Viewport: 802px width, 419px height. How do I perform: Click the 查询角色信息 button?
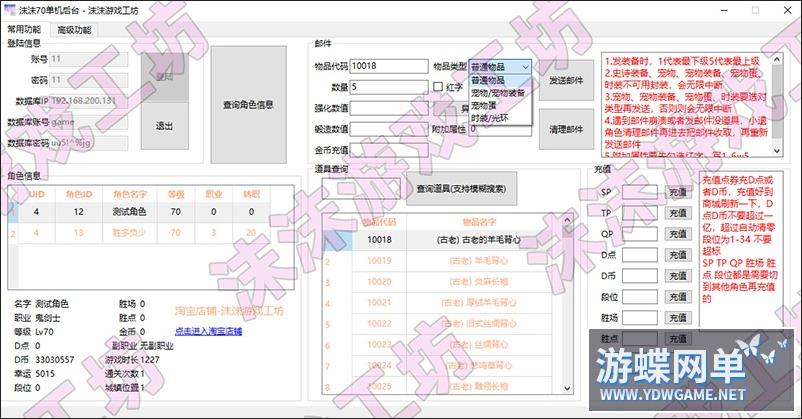(248, 104)
